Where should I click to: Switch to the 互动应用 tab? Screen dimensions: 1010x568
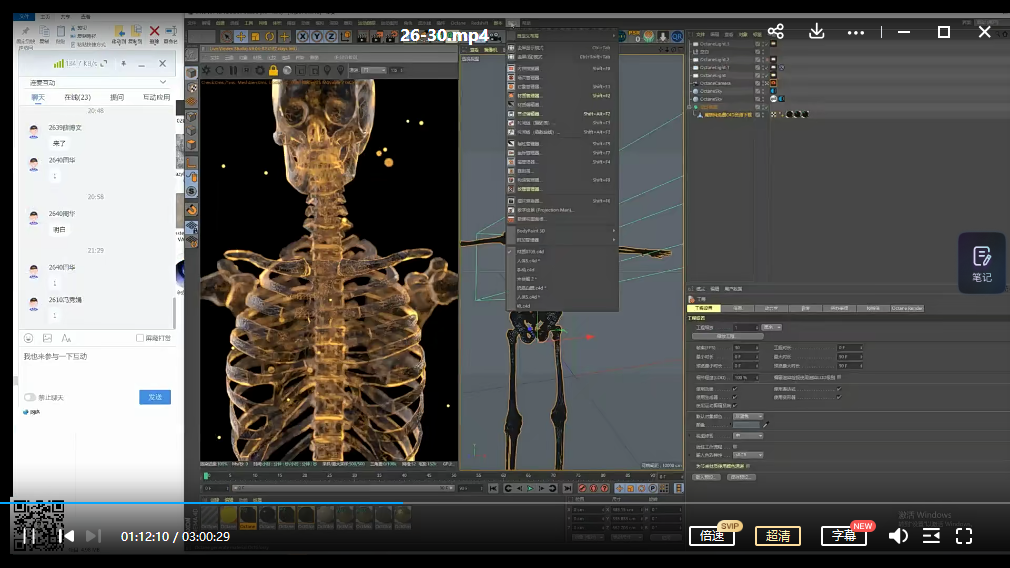(157, 97)
